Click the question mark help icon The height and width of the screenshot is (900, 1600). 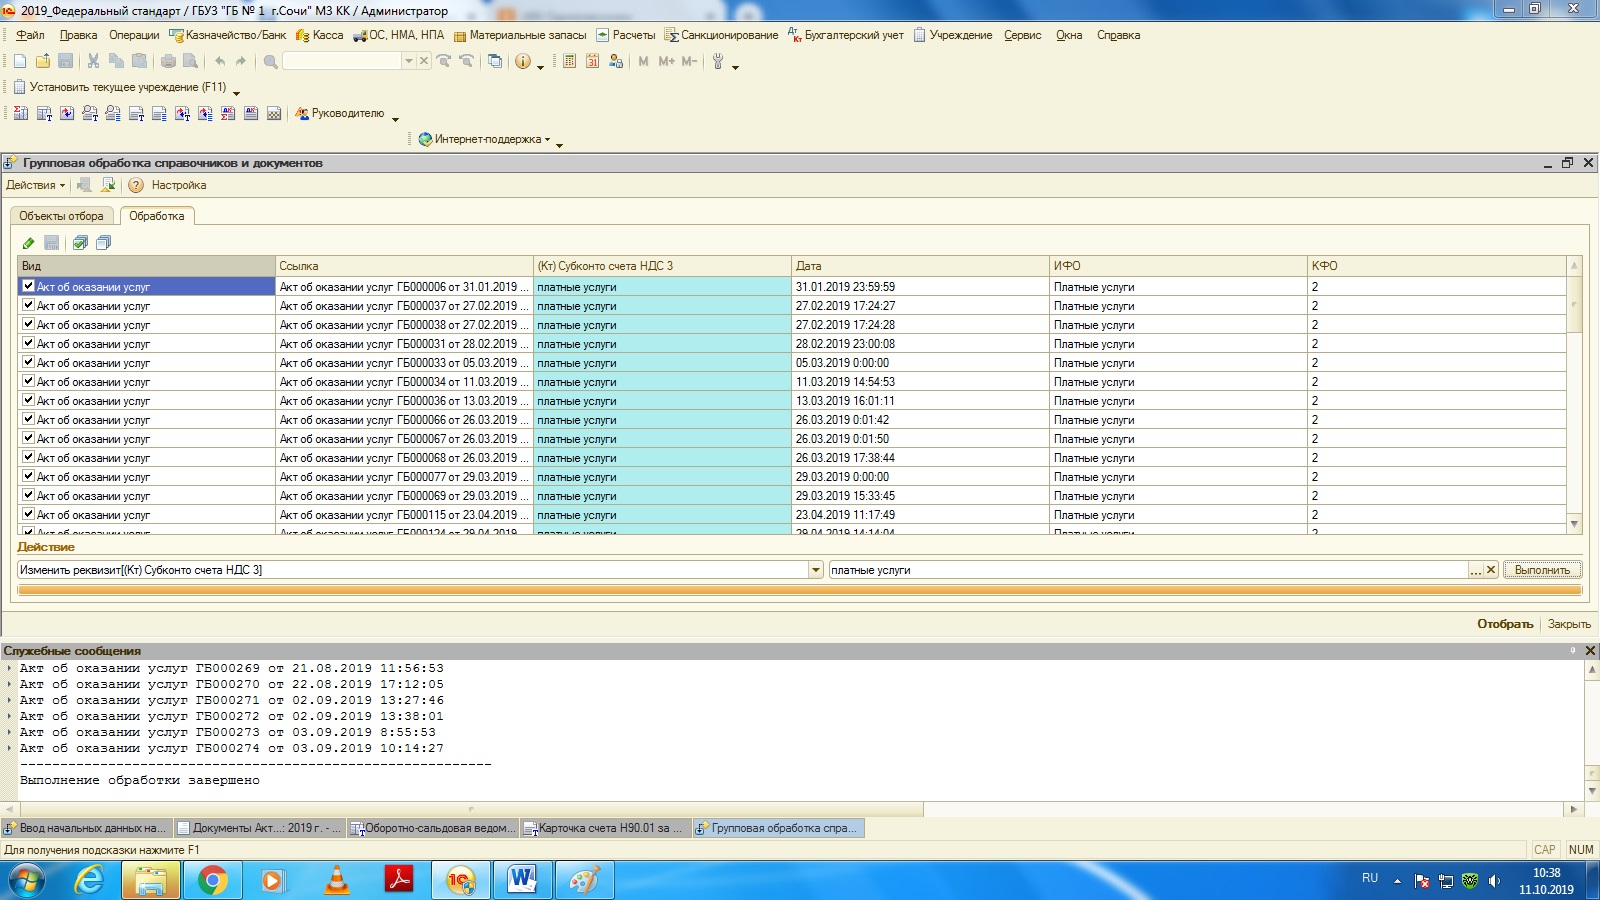click(136, 185)
